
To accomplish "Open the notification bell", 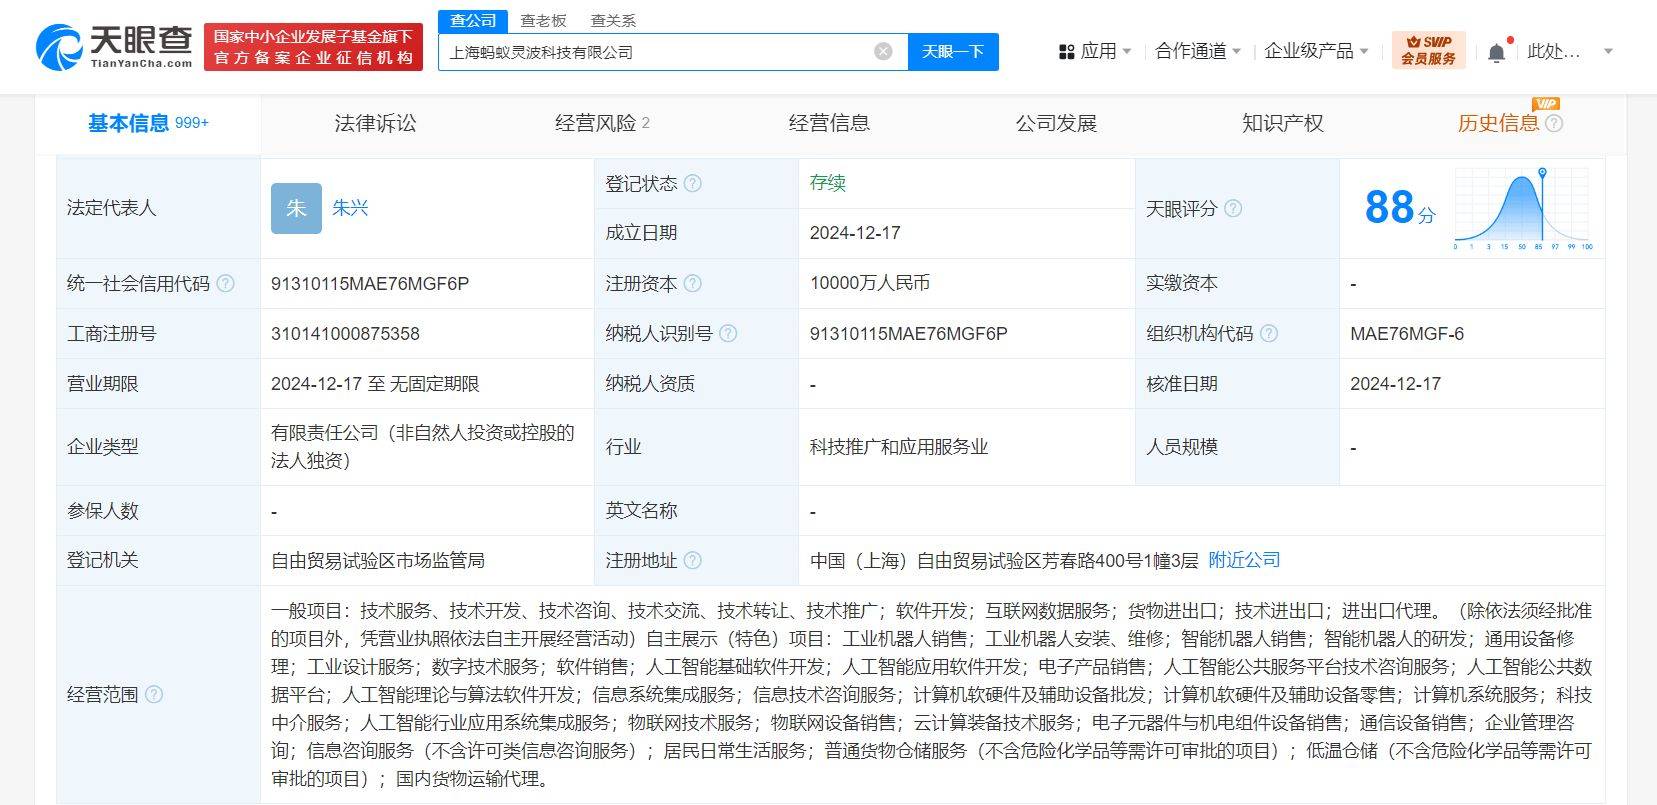I will 1496,53.
